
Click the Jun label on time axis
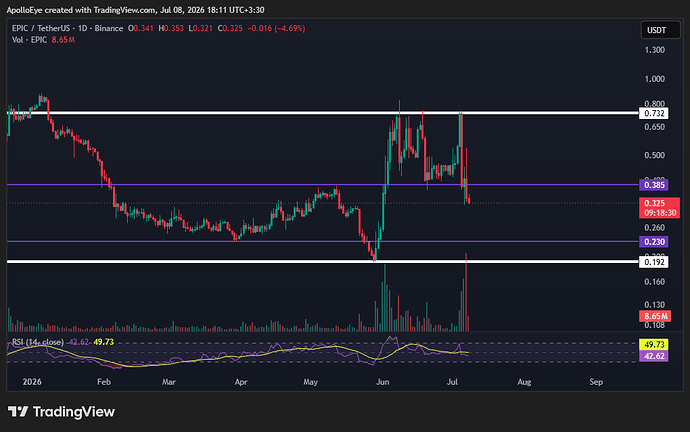[382, 382]
